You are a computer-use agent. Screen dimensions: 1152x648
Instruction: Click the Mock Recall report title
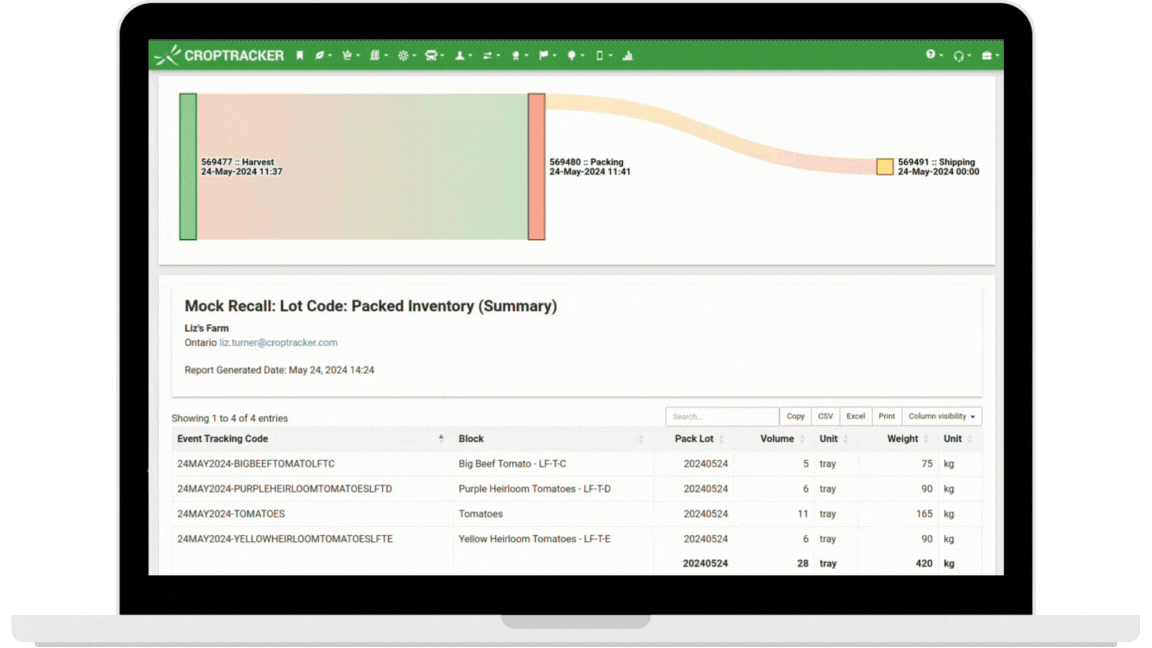pyautogui.click(x=370, y=306)
